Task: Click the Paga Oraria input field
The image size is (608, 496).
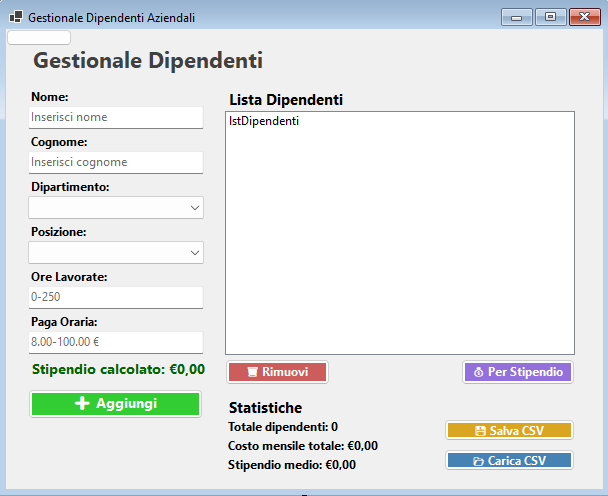Action: [116, 342]
